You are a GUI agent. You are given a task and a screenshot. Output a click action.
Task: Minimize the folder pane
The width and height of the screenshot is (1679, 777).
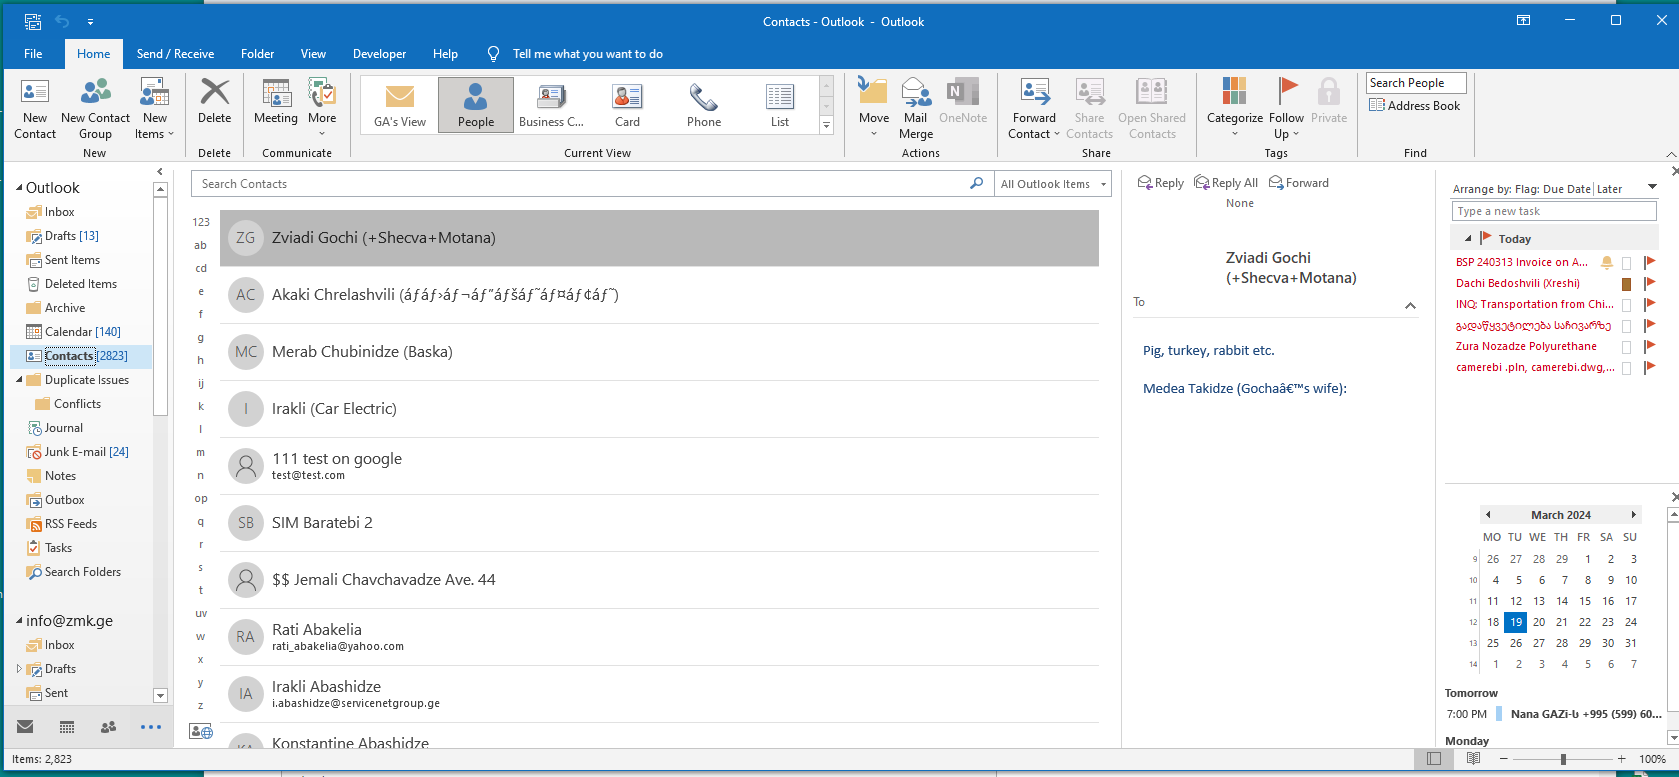pos(160,172)
